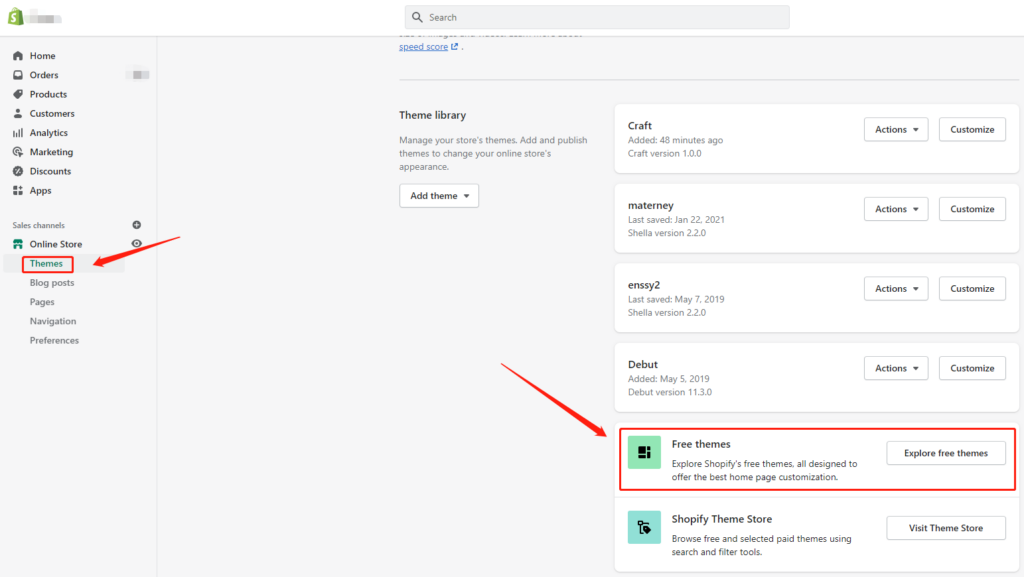Open Actions dropdown for materney theme
This screenshot has height=577, width=1024.
coord(896,209)
